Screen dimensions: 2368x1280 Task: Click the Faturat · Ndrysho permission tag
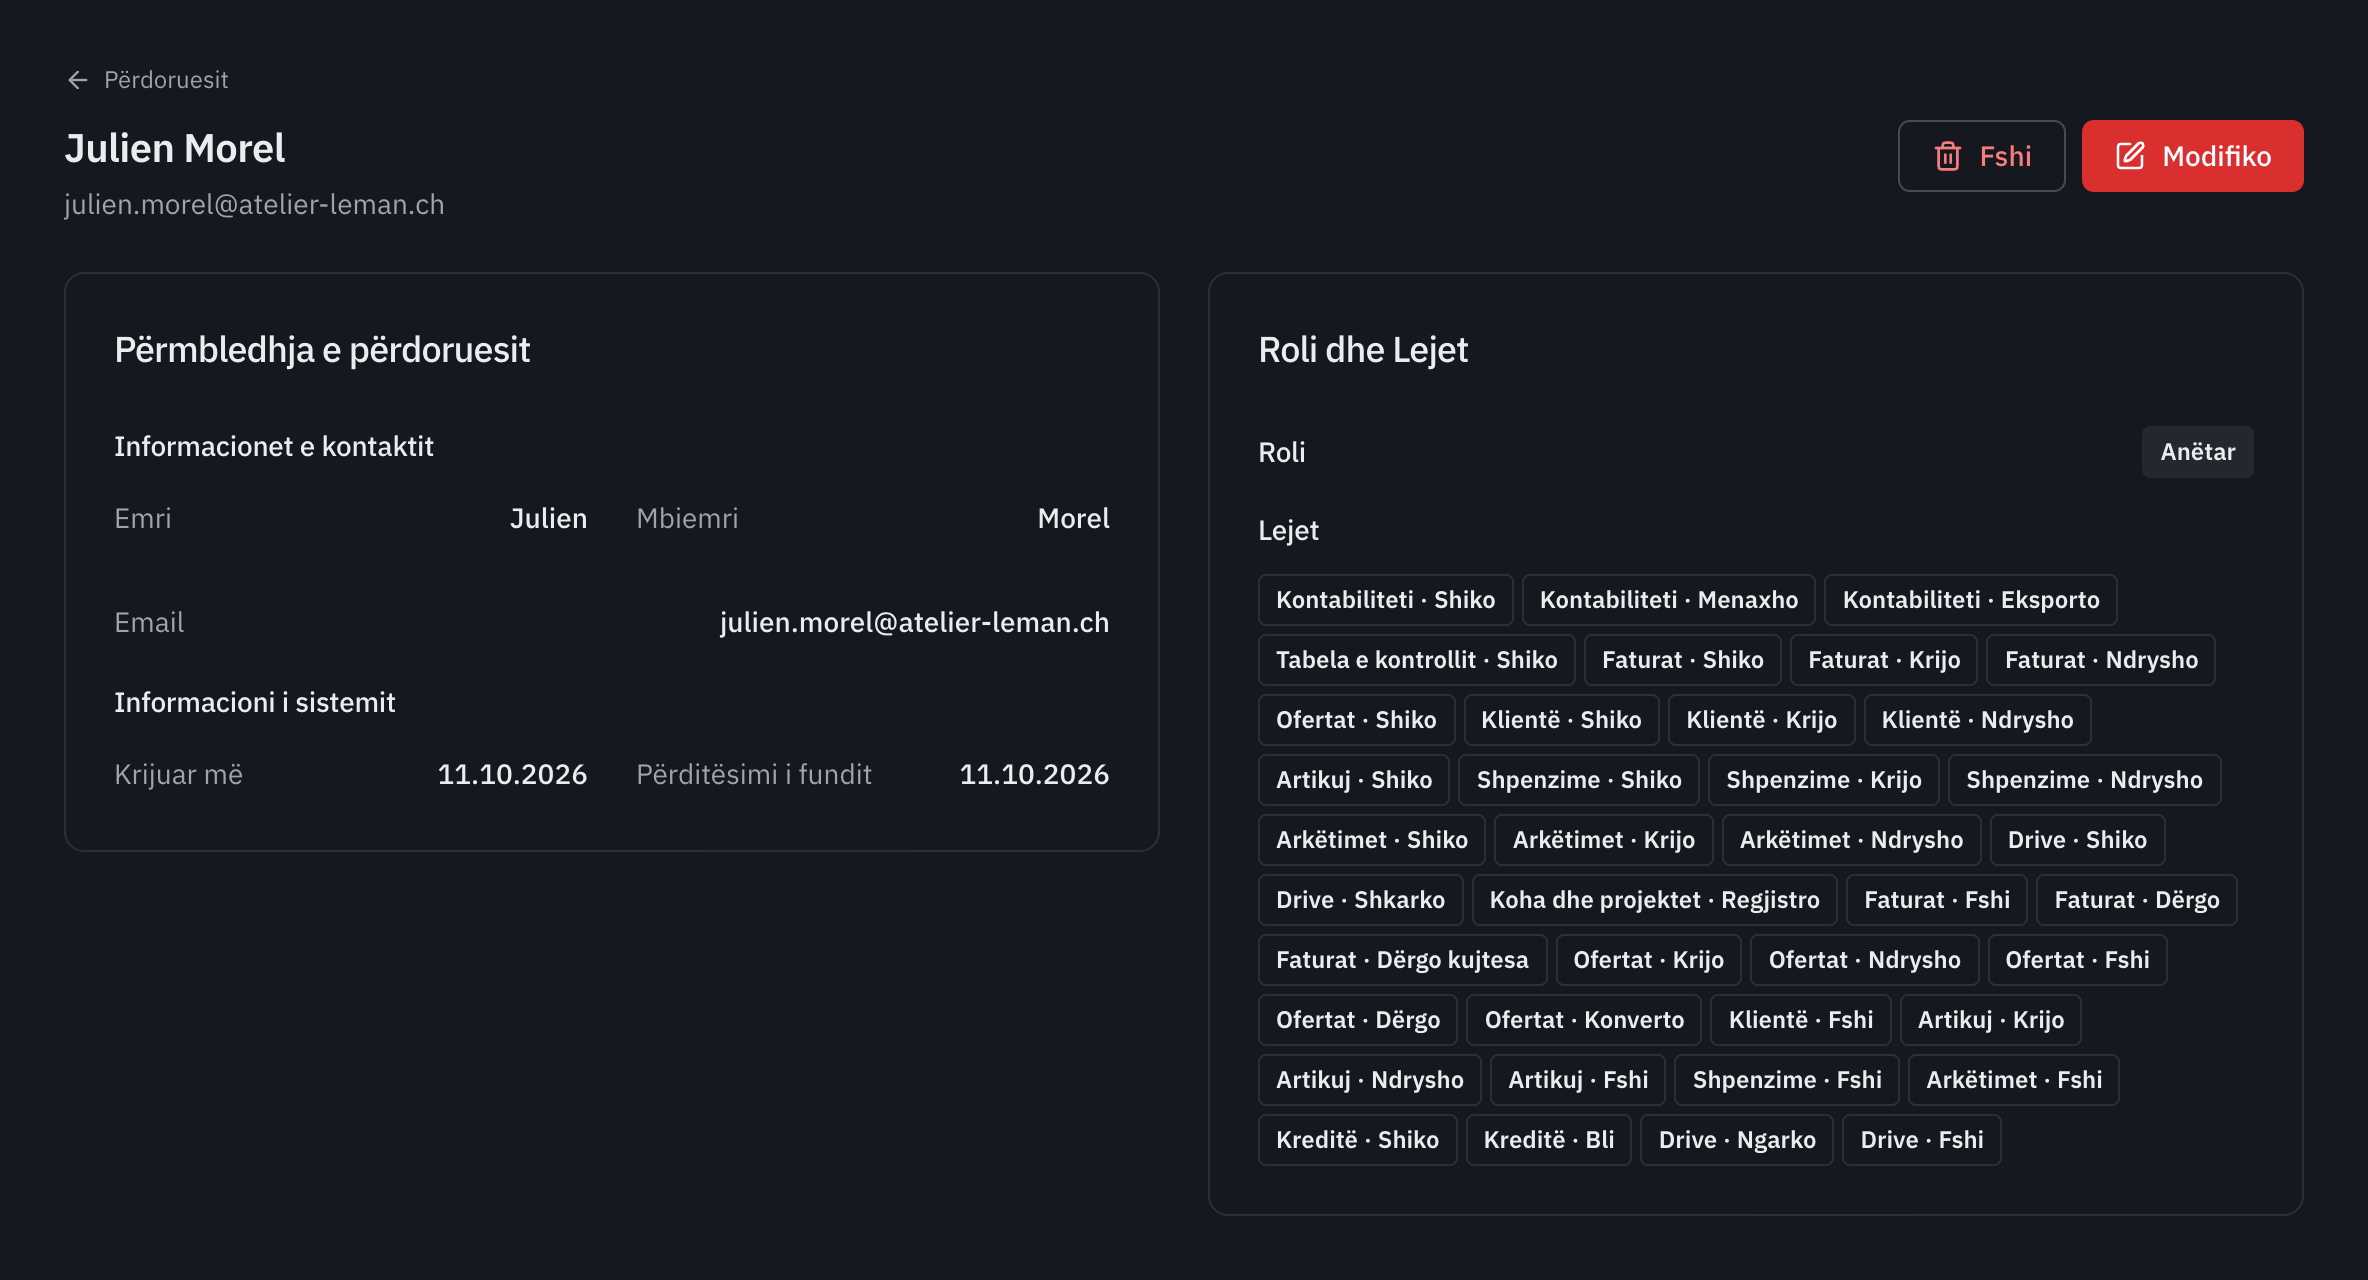pos(2100,660)
